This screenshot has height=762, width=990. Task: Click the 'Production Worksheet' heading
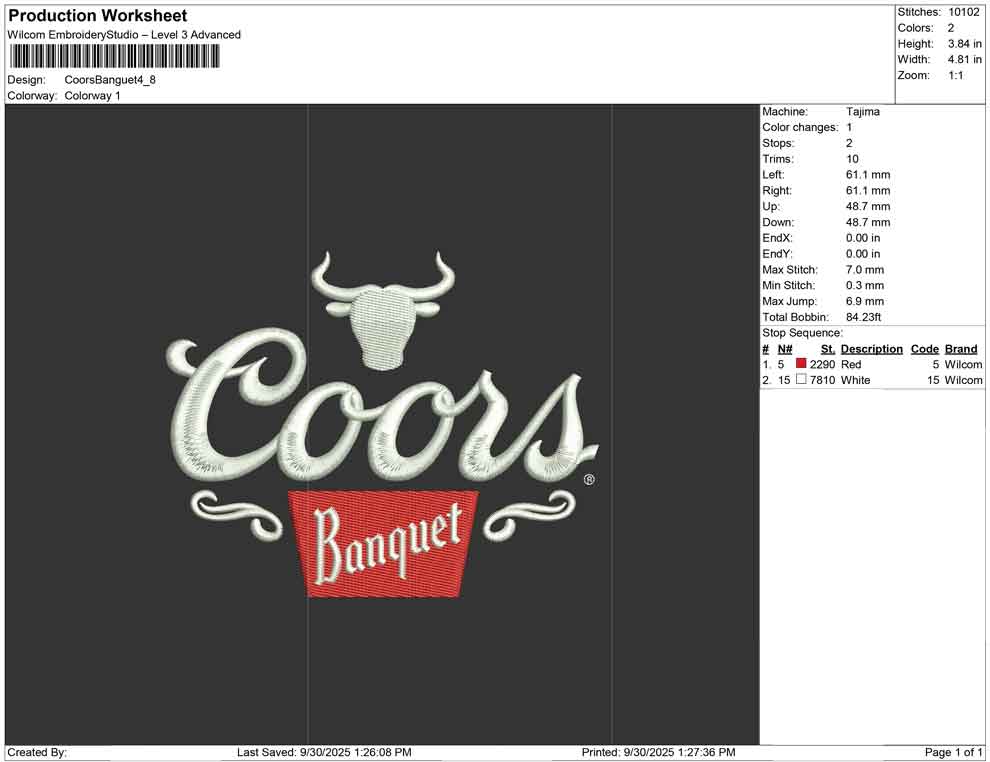pos(98,16)
